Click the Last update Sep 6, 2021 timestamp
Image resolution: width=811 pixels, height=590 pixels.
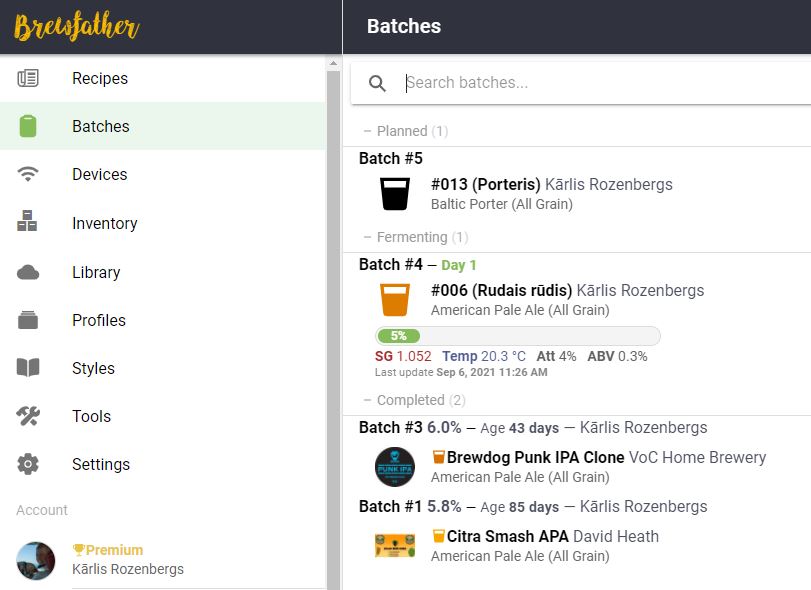pyautogui.click(x=461, y=372)
